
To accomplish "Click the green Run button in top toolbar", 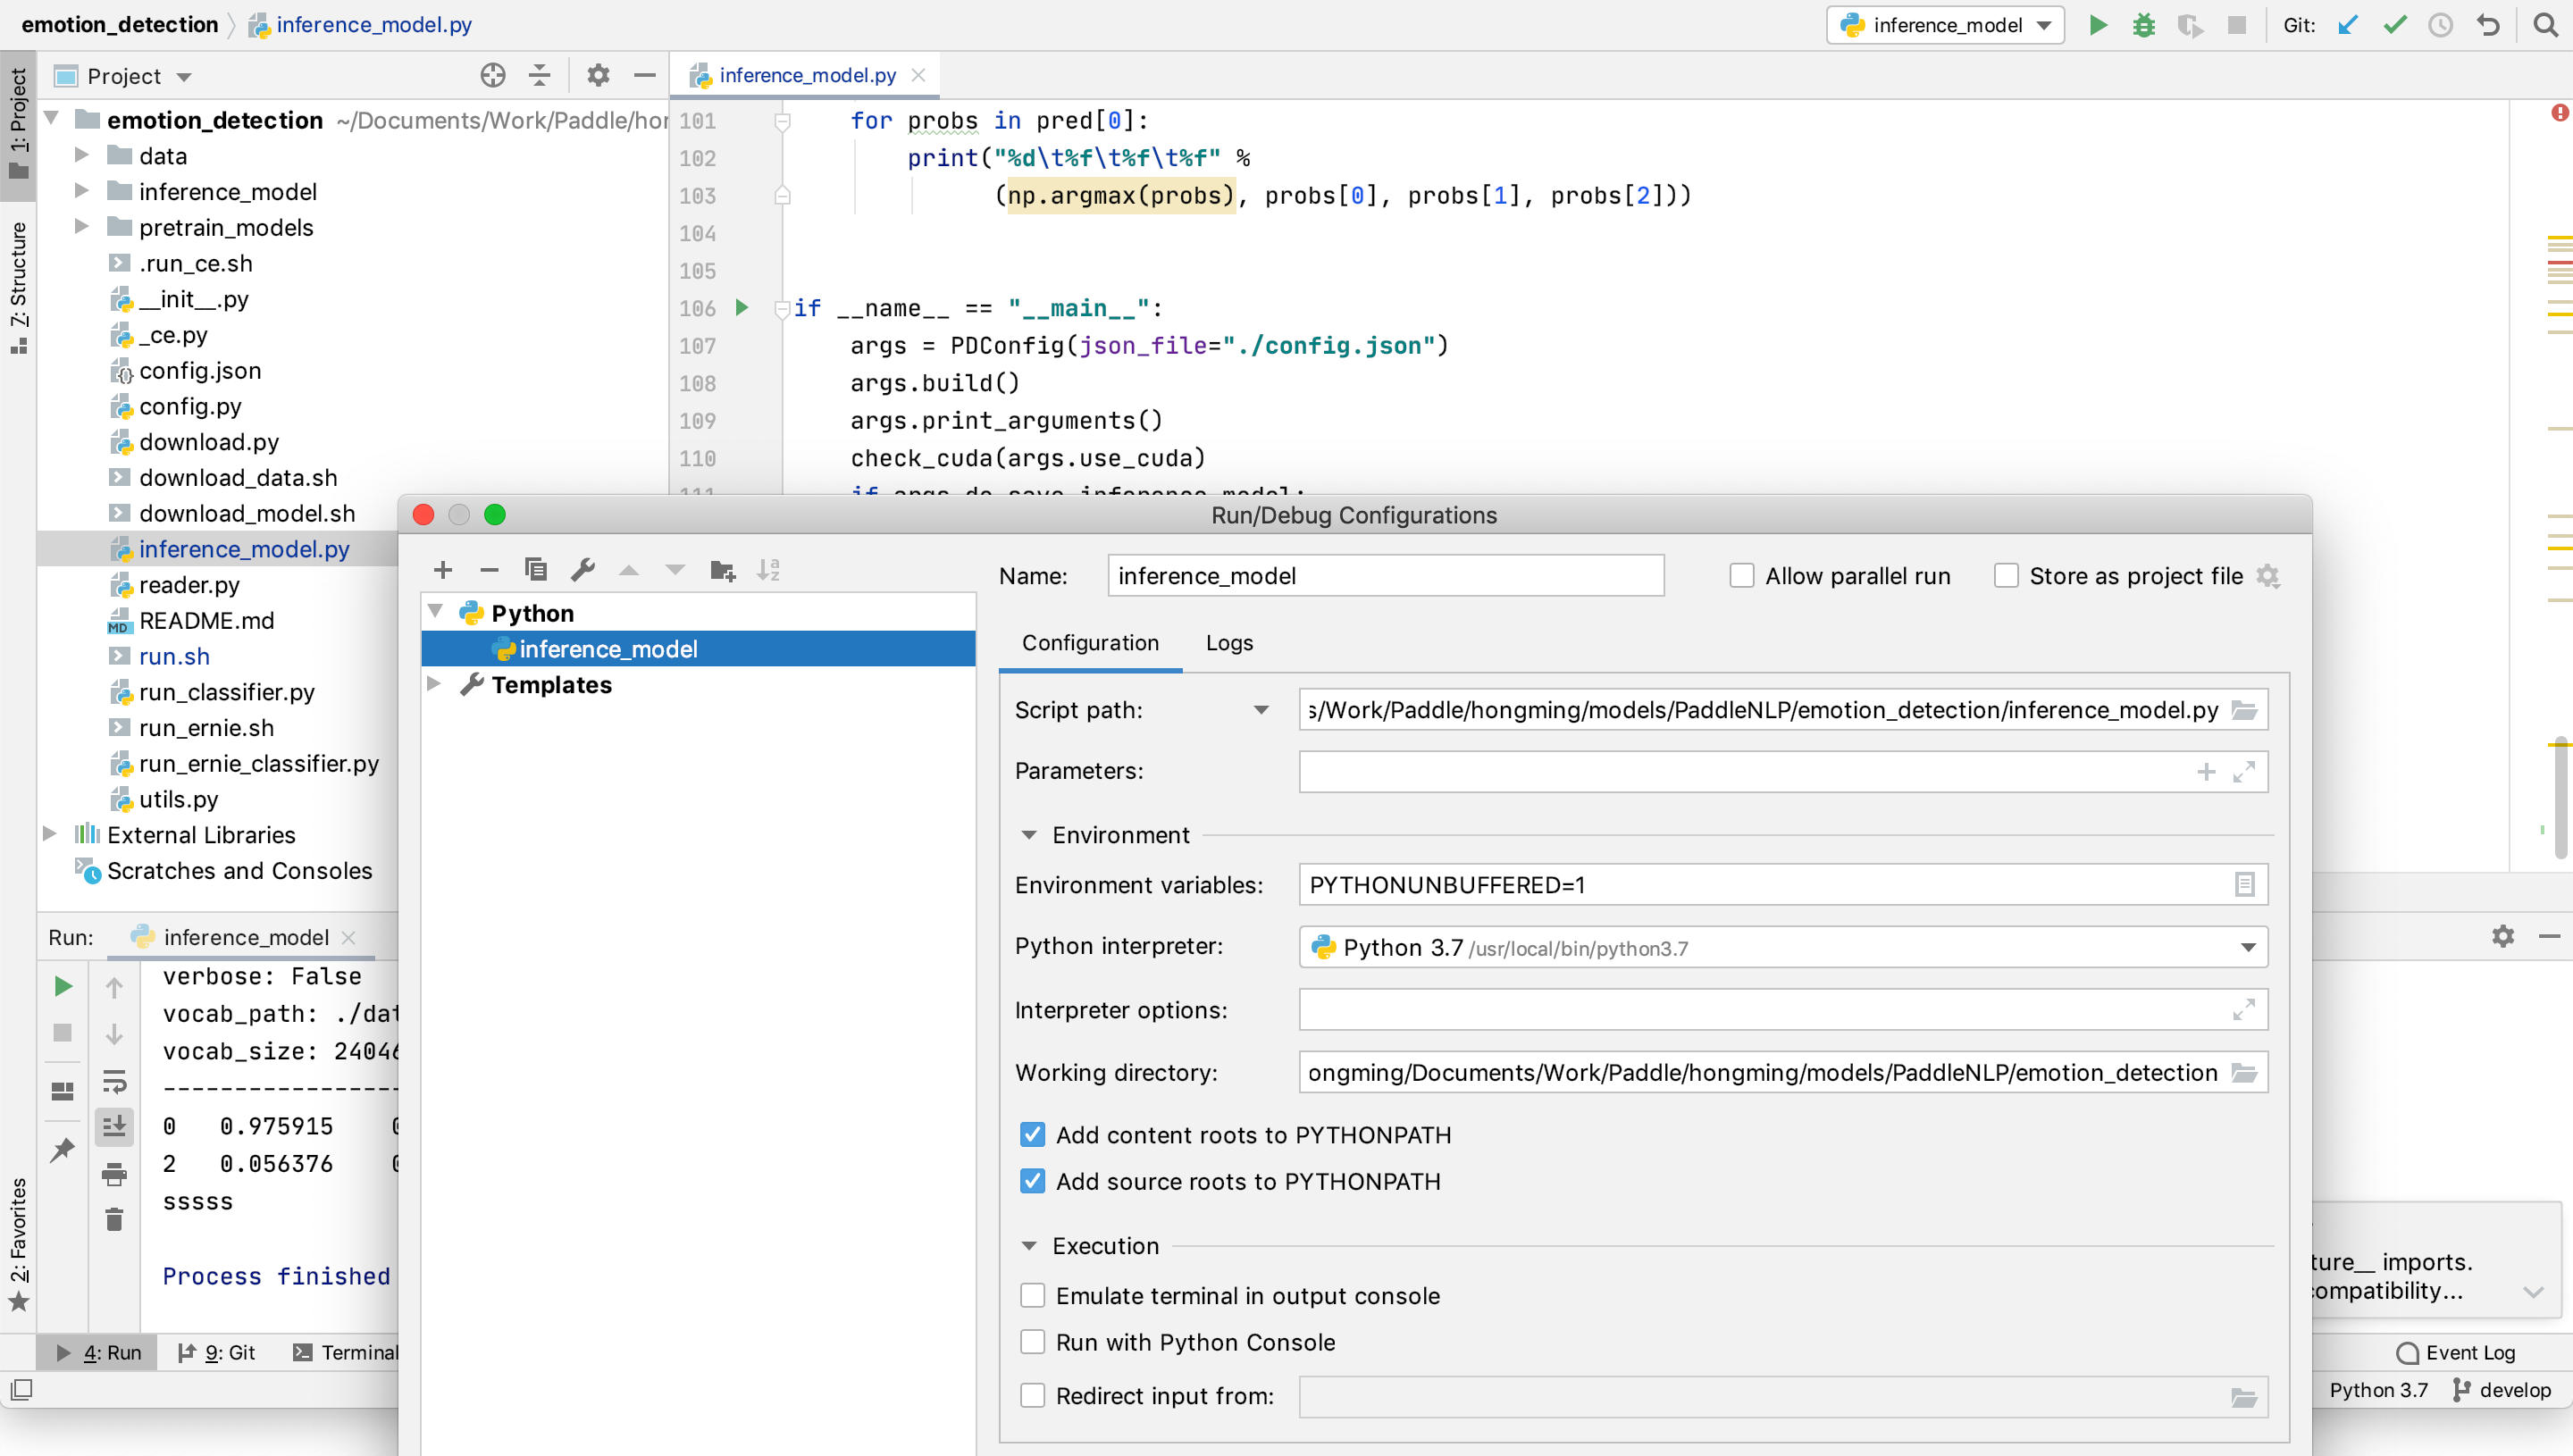I will (x=2098, y=25).
